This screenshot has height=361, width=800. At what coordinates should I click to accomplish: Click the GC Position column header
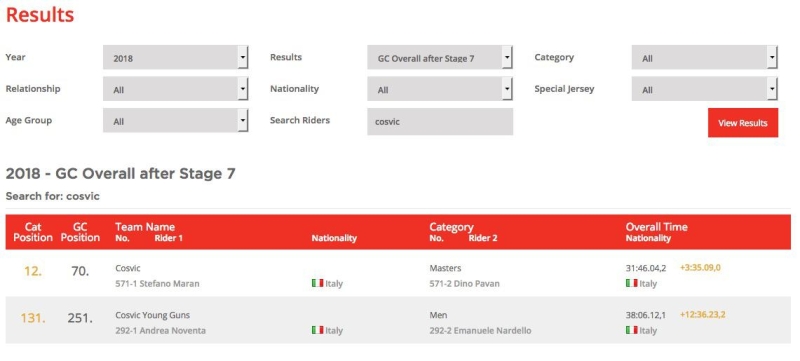tap(80, 232)
